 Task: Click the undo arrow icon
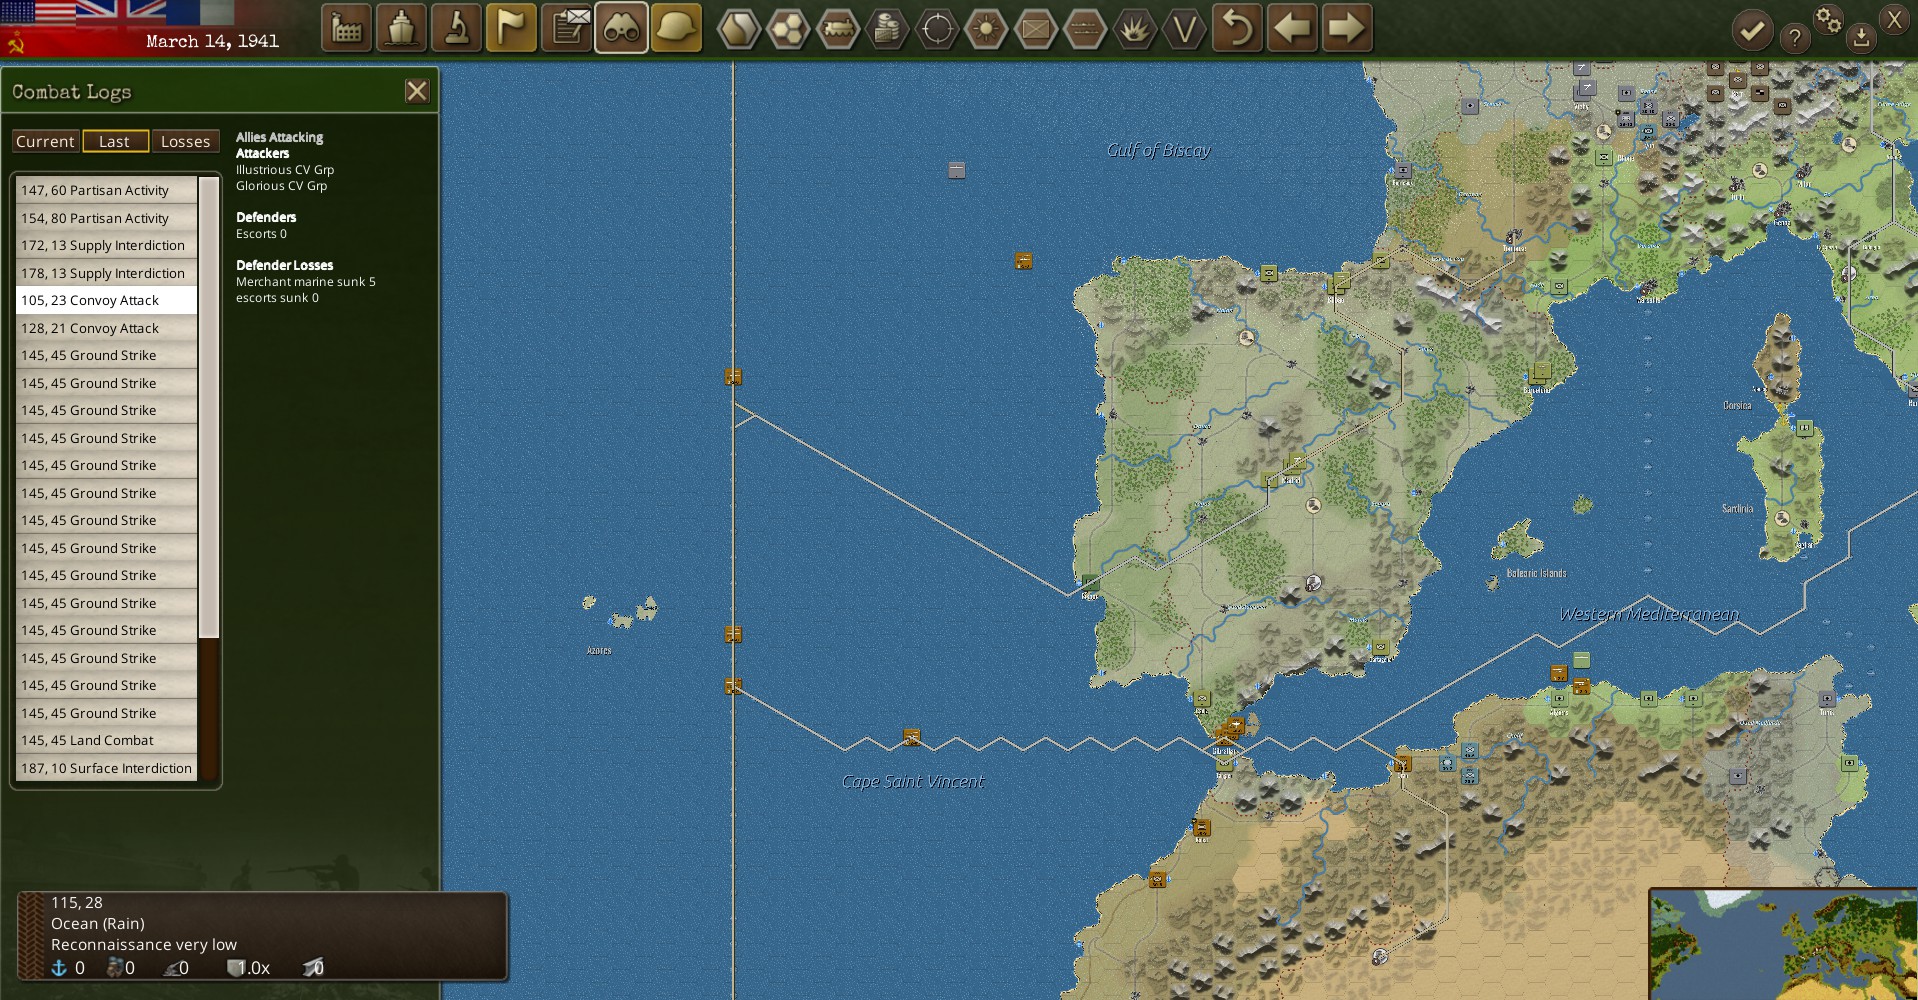tap(1237, 28)
